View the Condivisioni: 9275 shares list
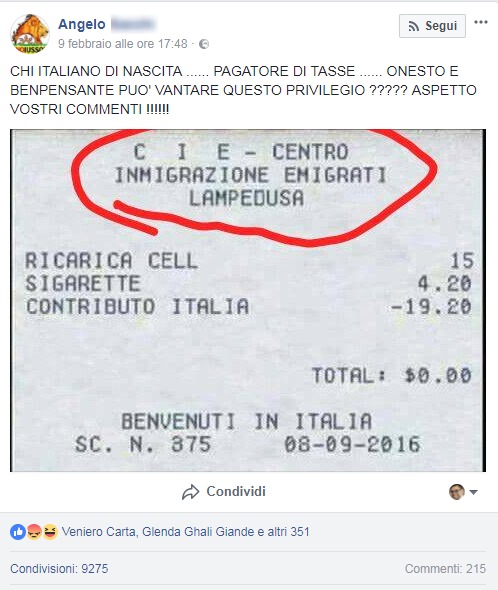The height and width of the screenshot is (590, 498). (59, 568)
